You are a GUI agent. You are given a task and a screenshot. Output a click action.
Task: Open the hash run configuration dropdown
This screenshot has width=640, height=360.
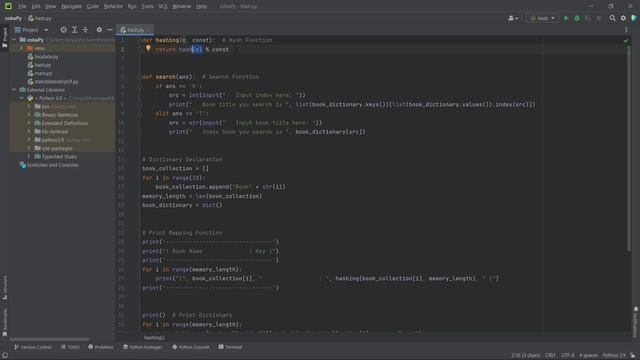[542, 18]
